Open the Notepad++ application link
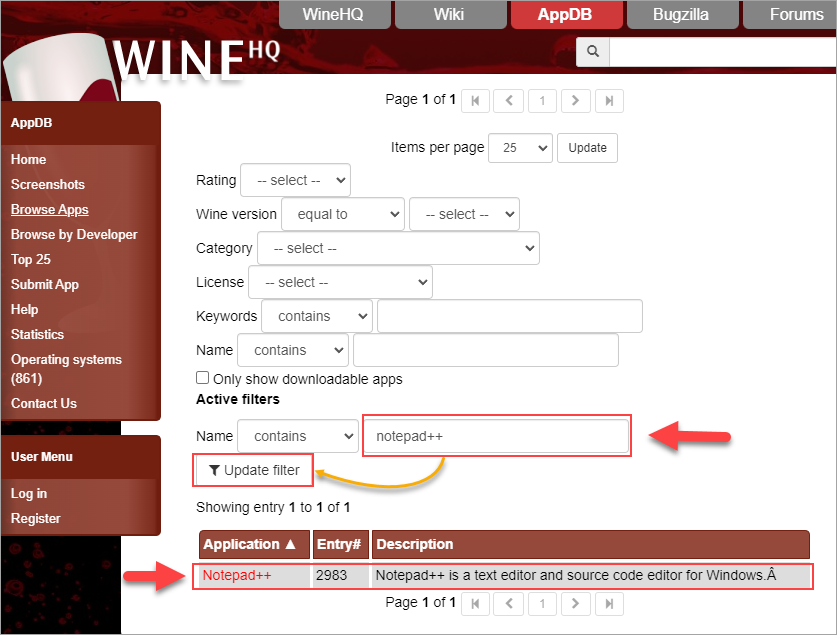Screen dimensions: 837x635 236,575
